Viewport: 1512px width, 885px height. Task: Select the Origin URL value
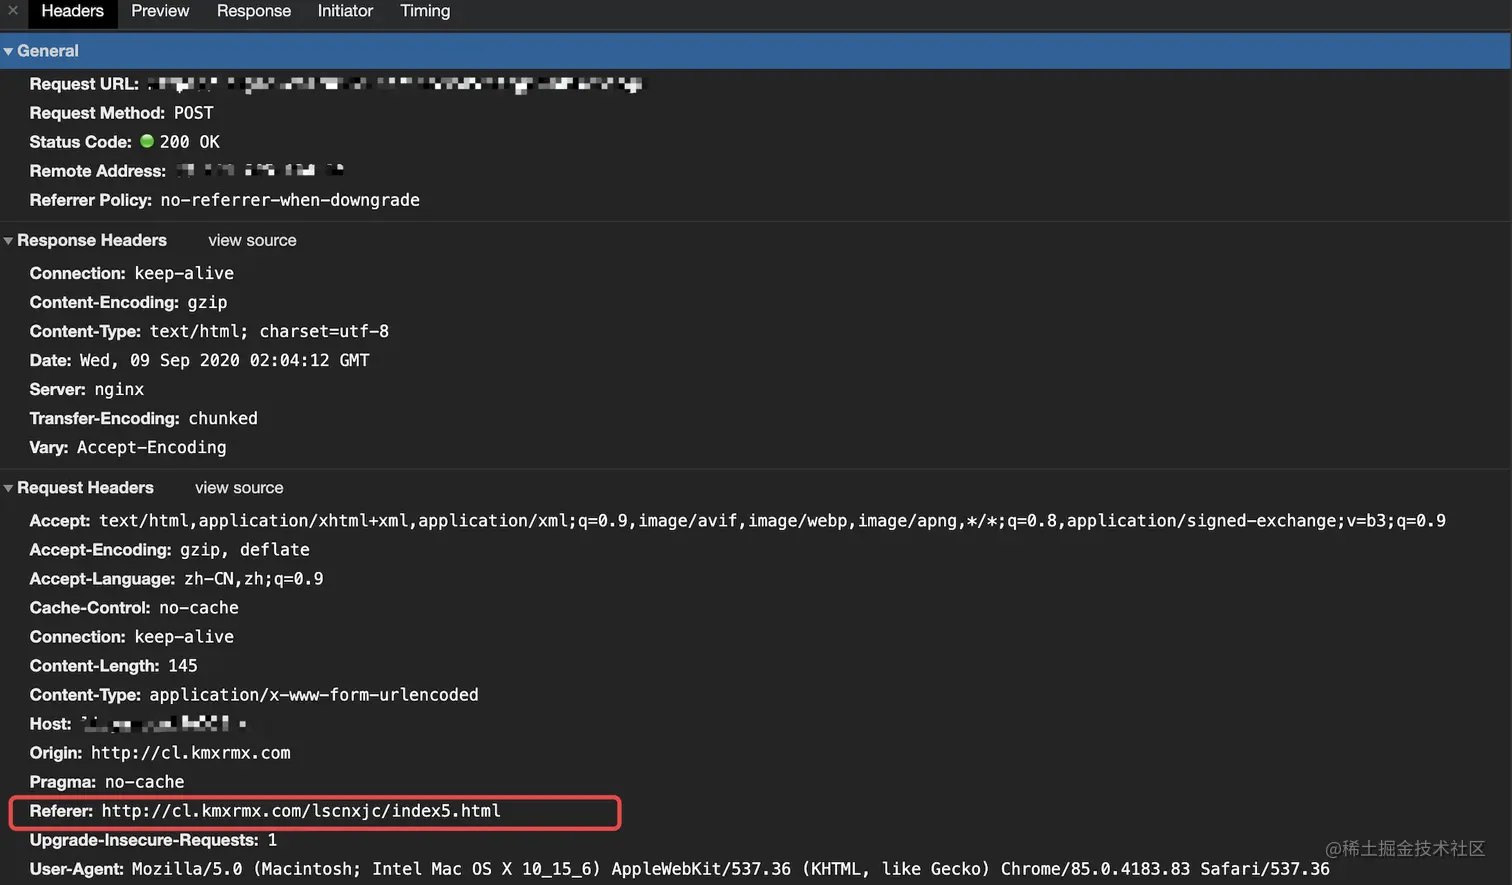click(191, 752)
